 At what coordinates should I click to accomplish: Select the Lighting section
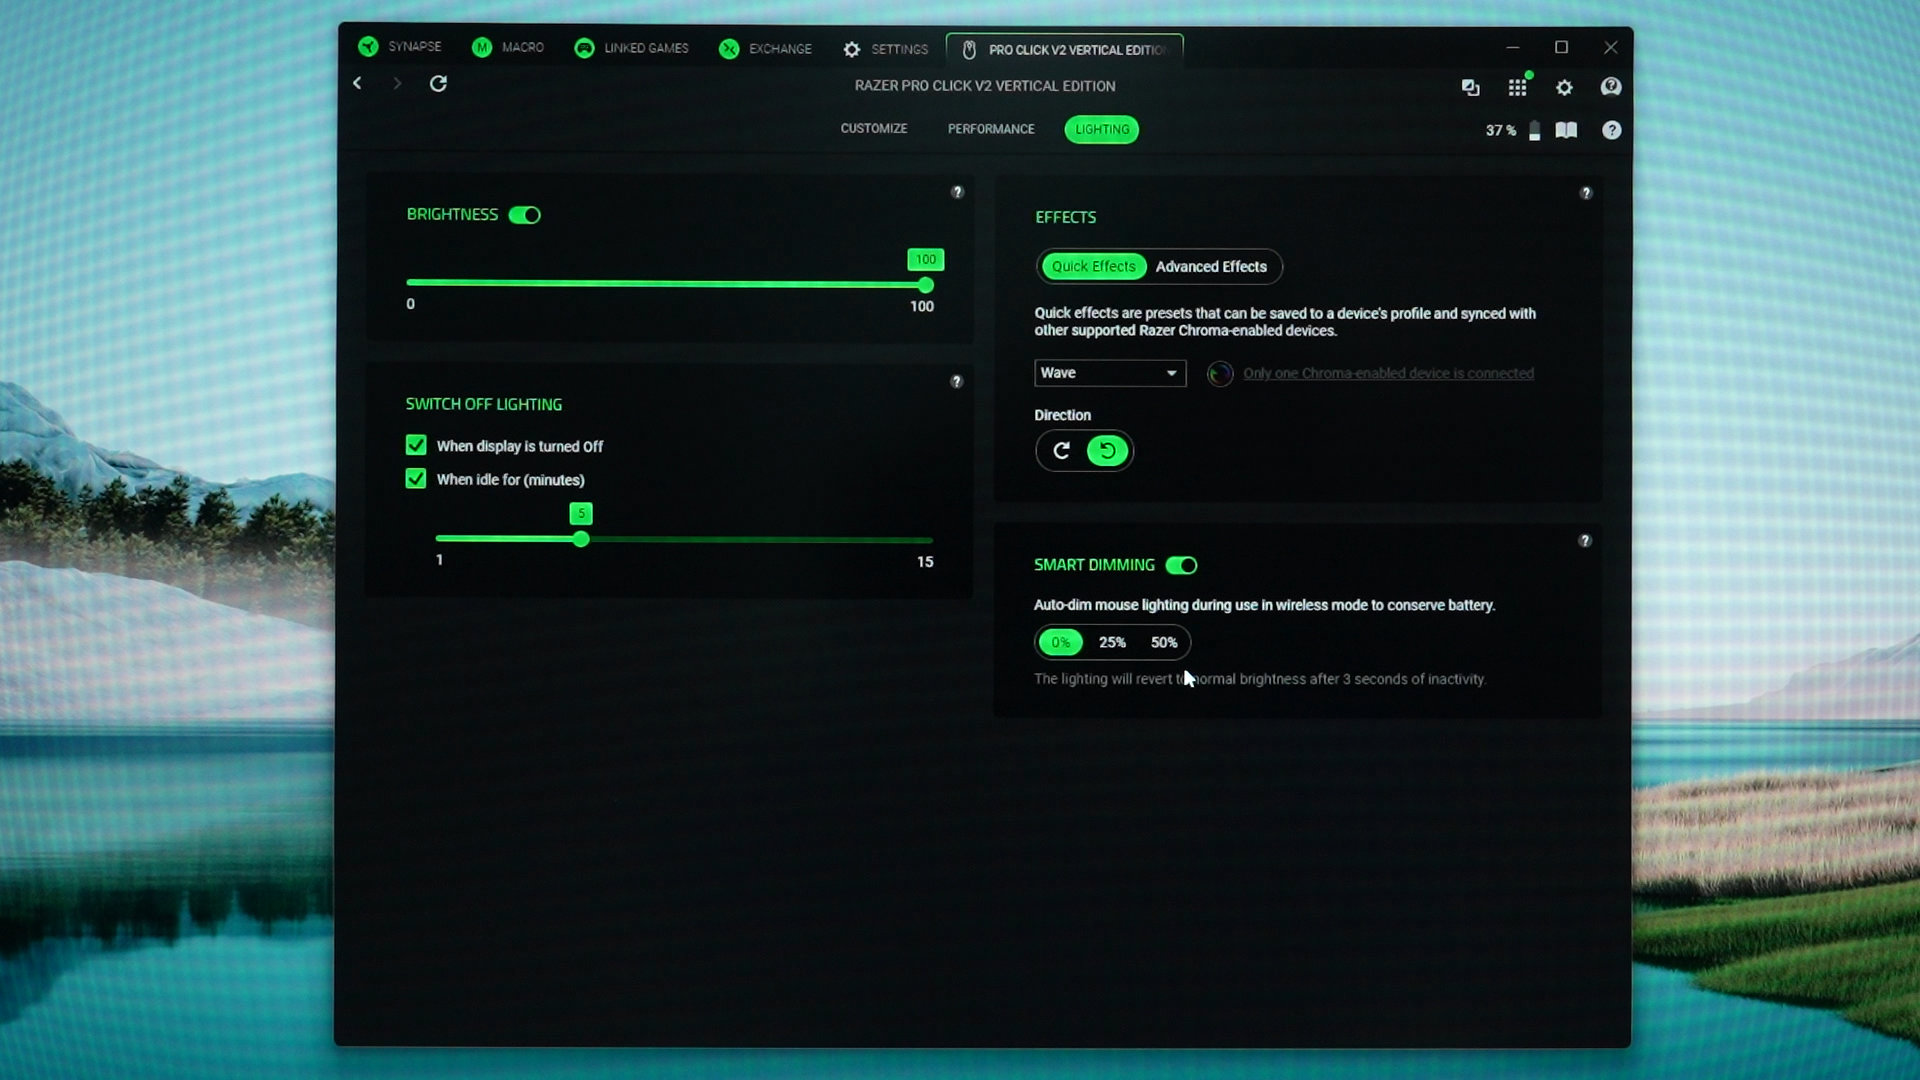click(1101, 130)
